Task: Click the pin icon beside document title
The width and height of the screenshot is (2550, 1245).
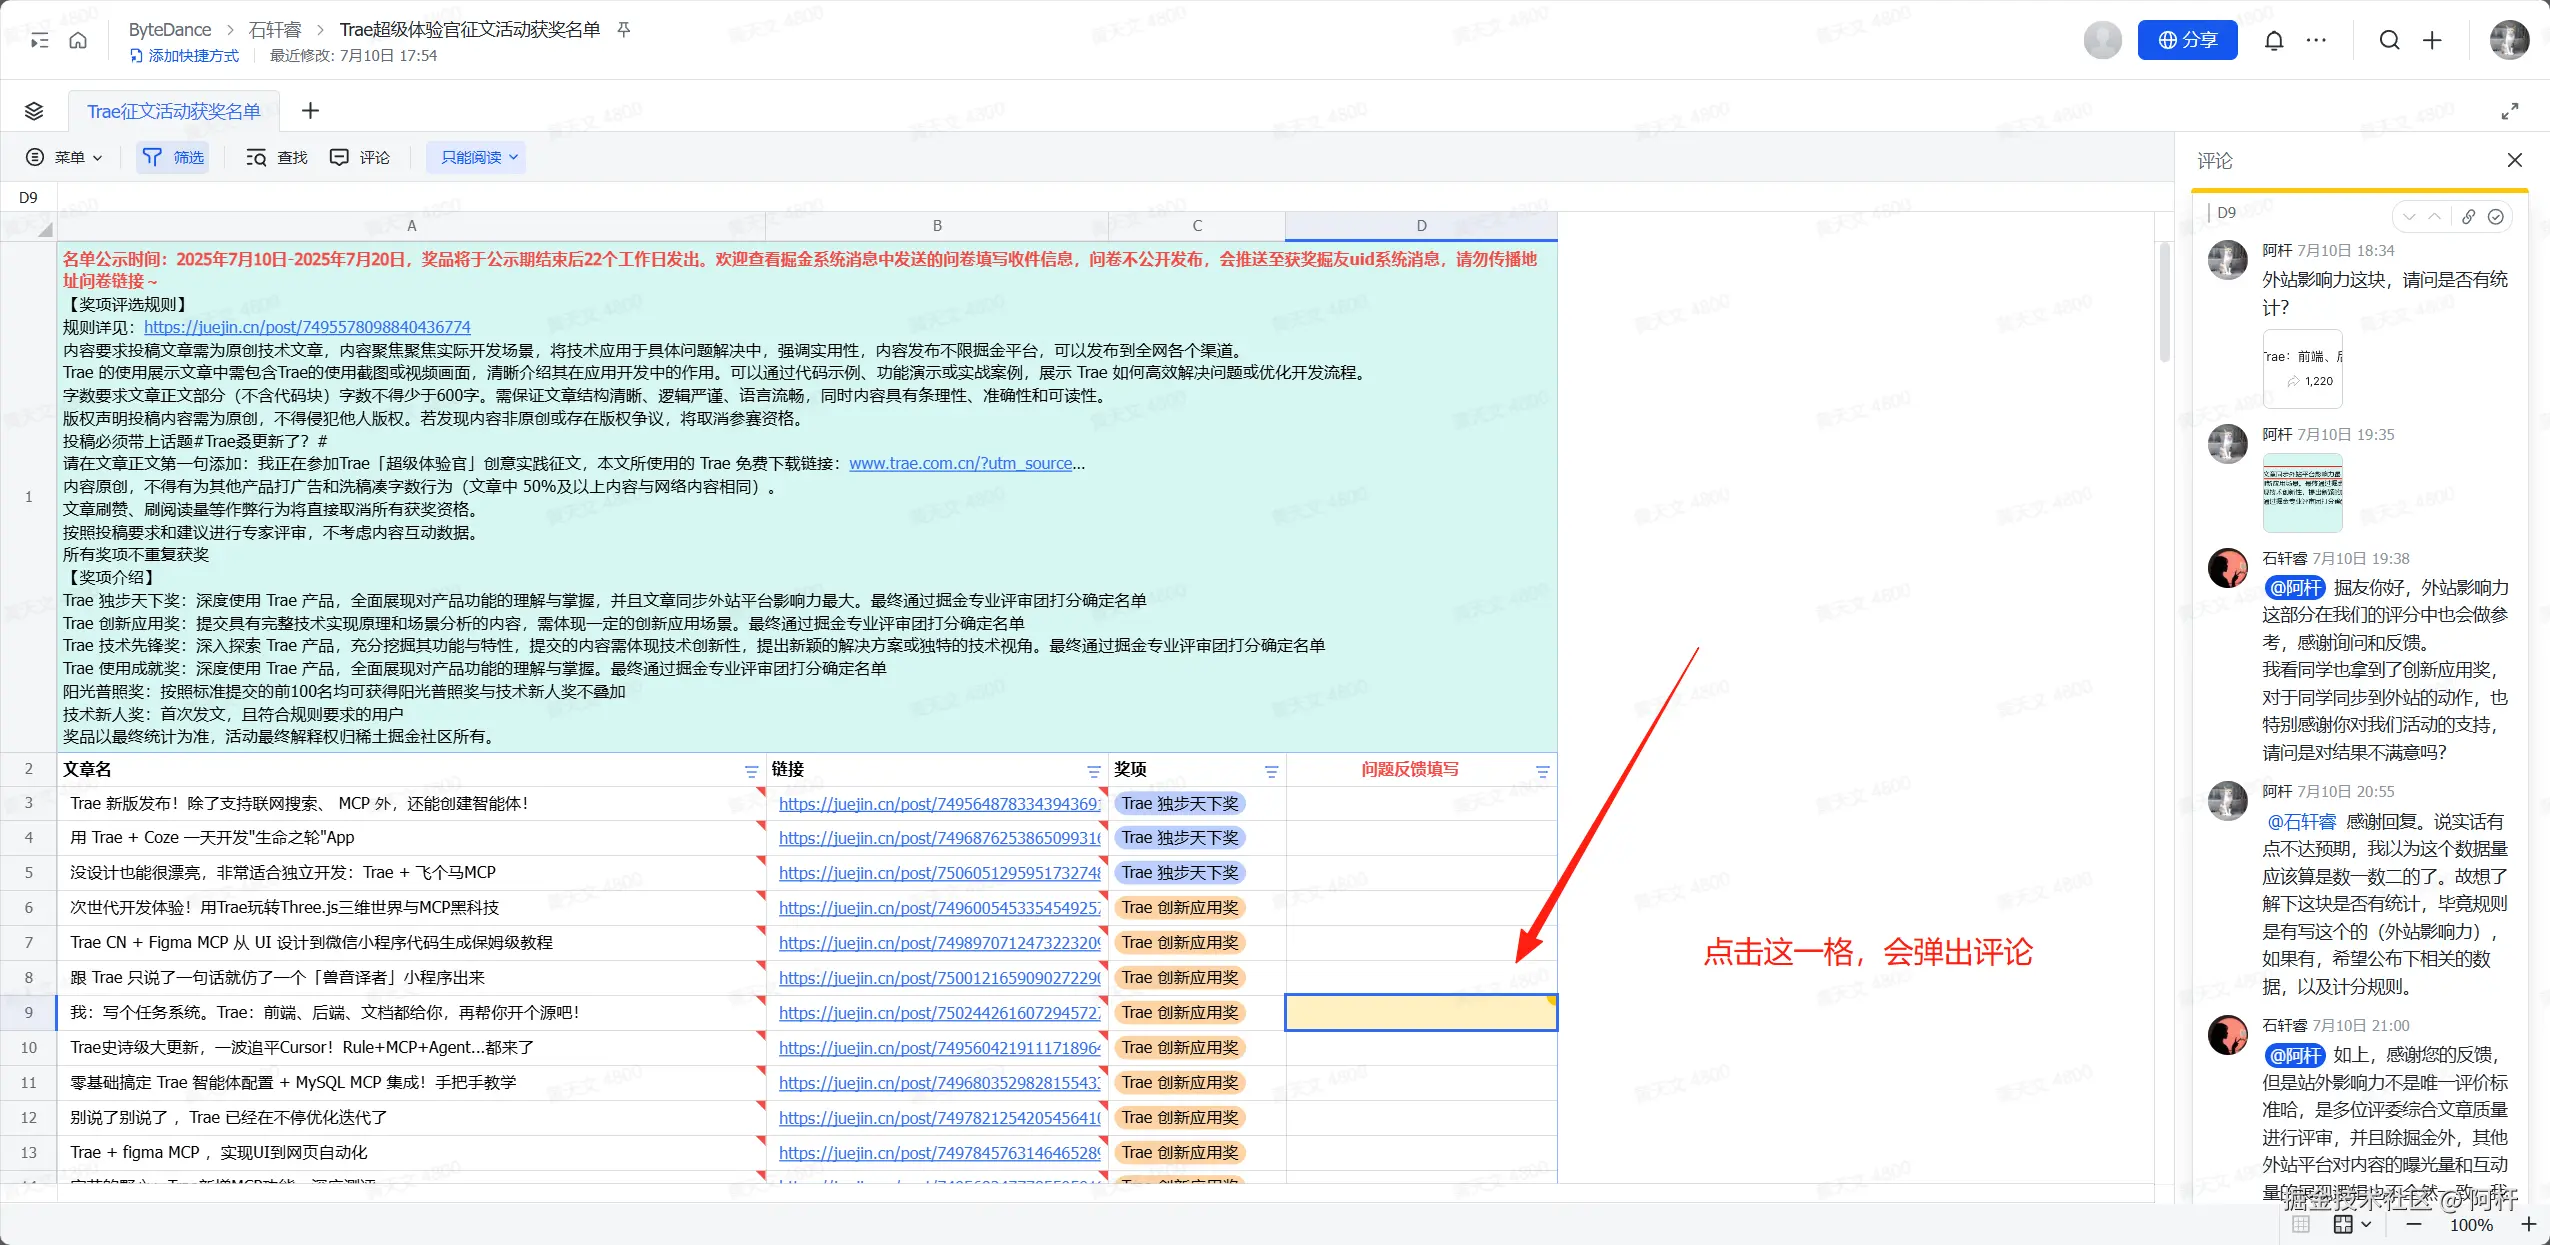Action: click(624, 30)
